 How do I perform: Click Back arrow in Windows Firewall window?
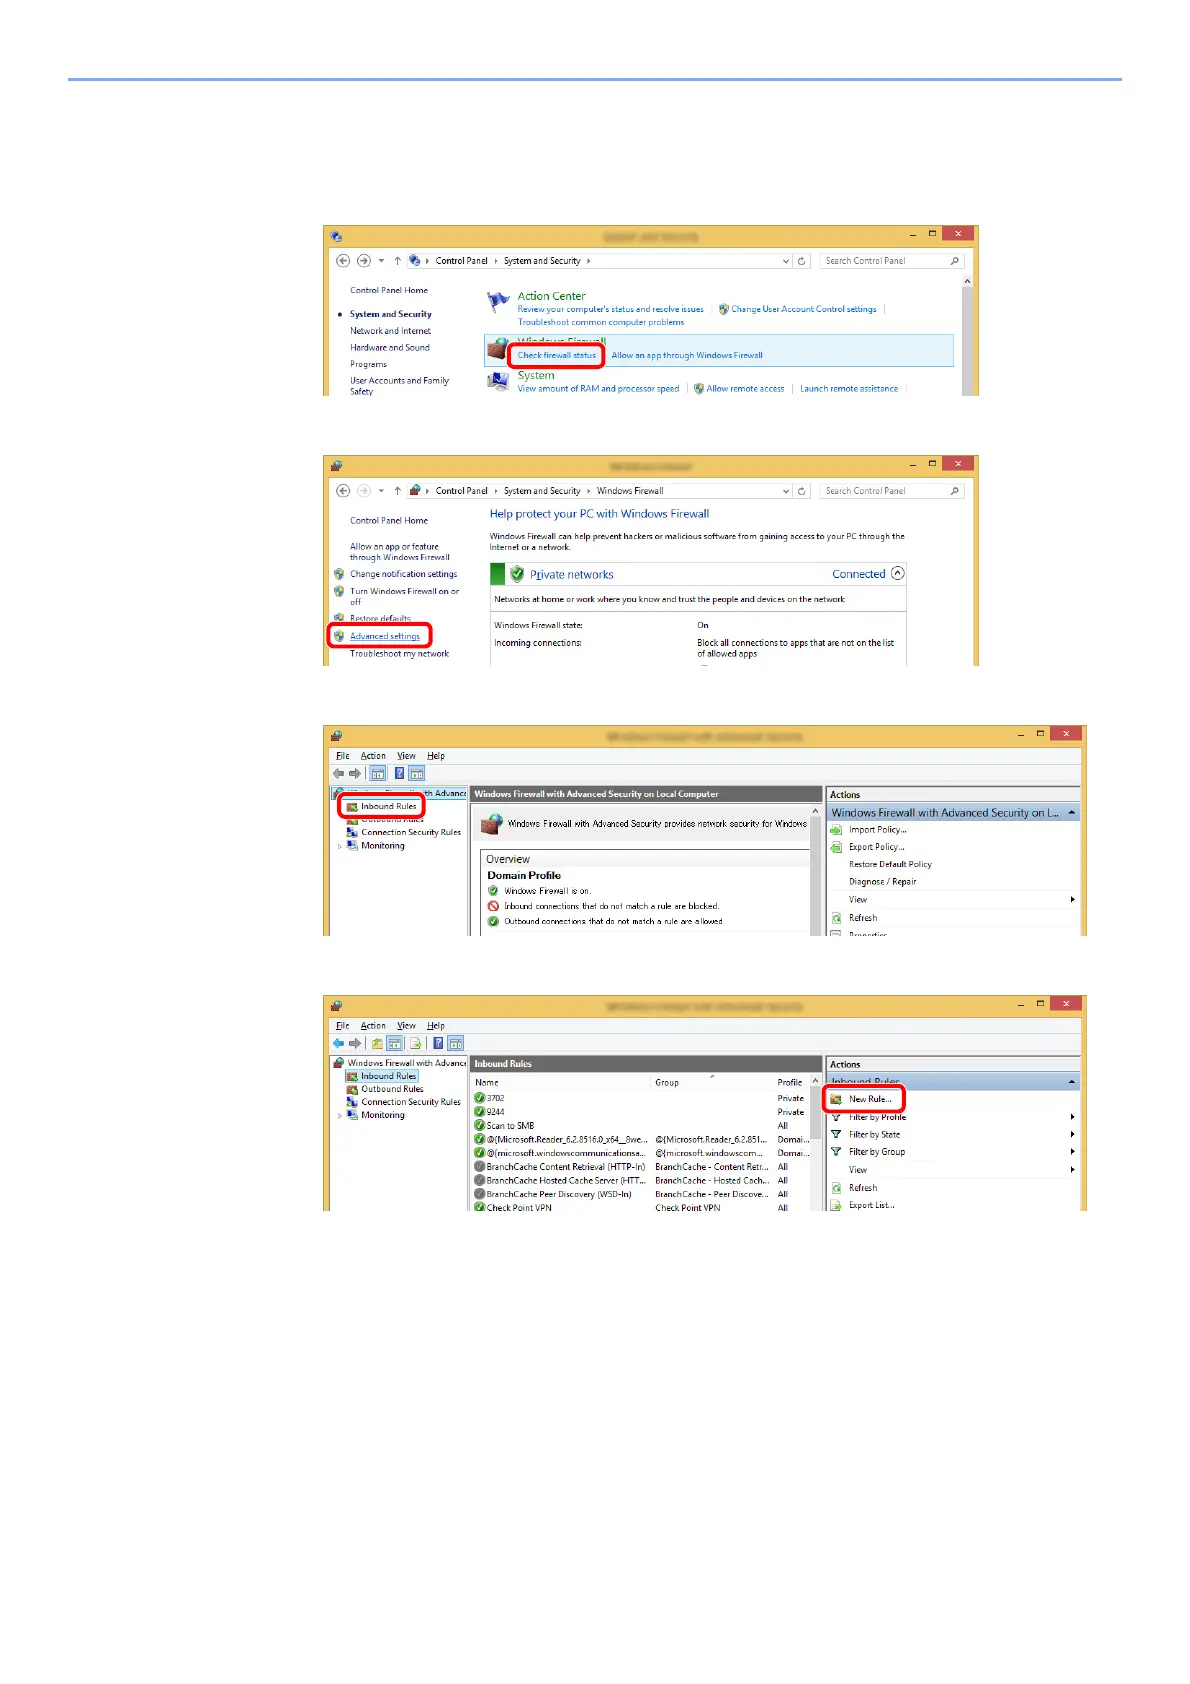click(343, 491)
